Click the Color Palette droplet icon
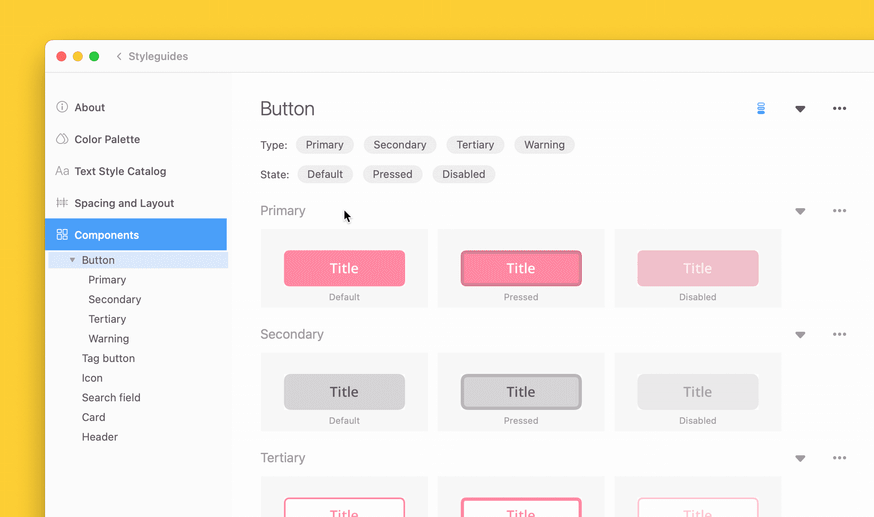Screen dimensions: 874x517 [x=62, y=139]
